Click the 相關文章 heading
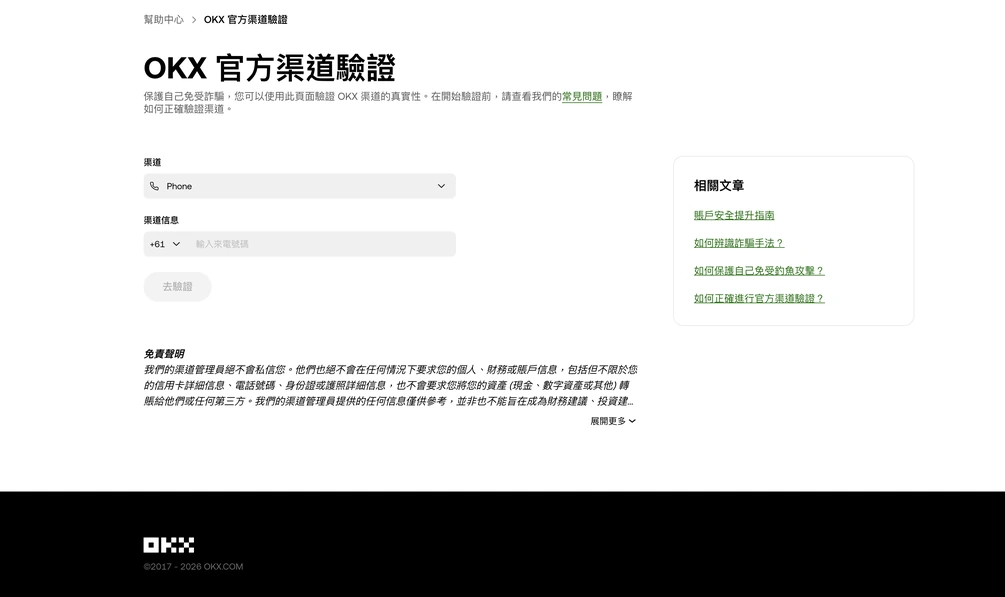 718,185
